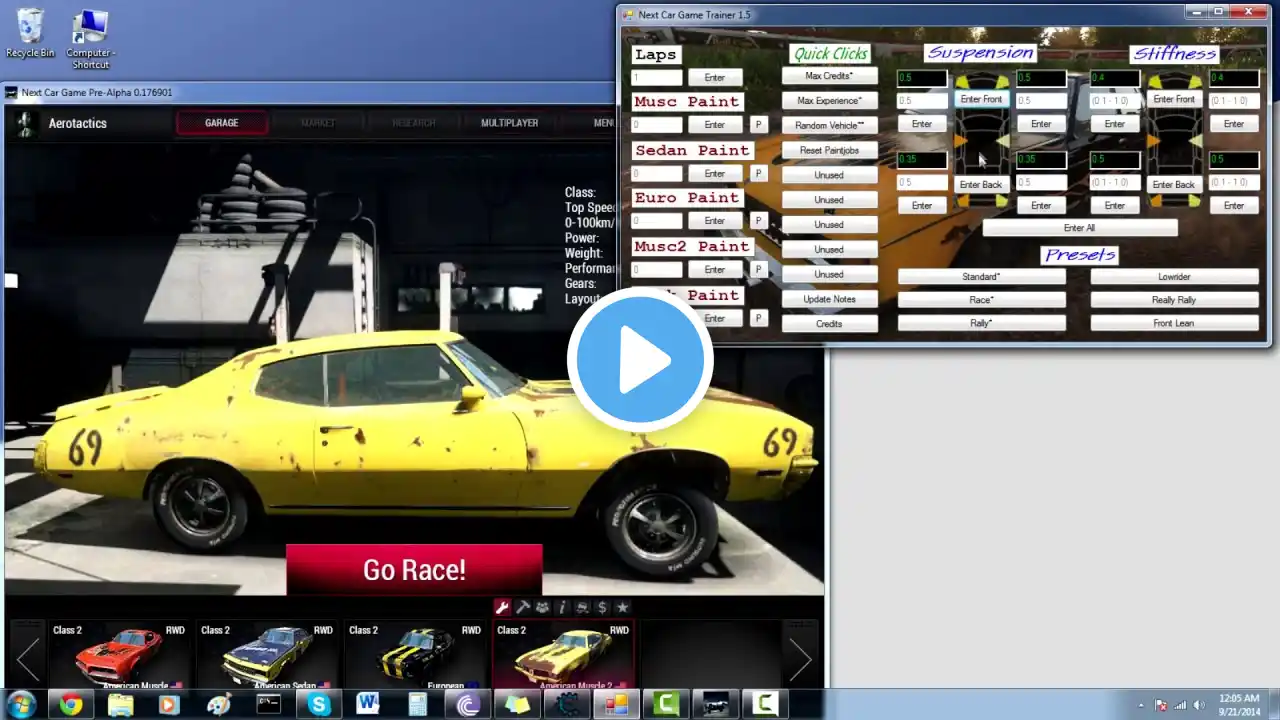Apply the Standard* preset
1280x720 pixels.
981,277
